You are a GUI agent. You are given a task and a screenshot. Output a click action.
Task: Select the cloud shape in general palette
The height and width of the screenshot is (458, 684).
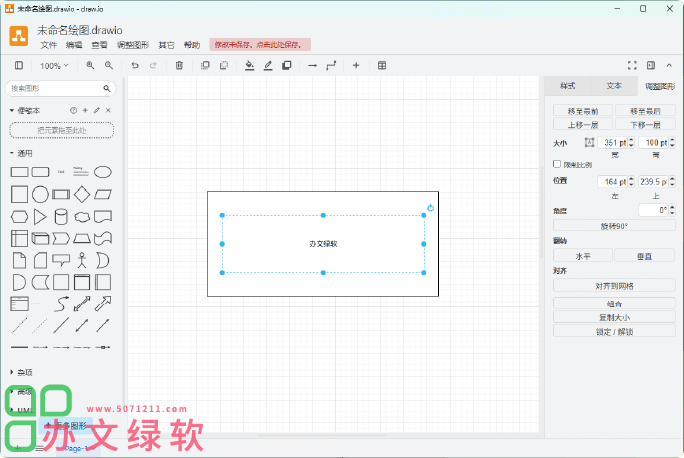tap(82, 217)
